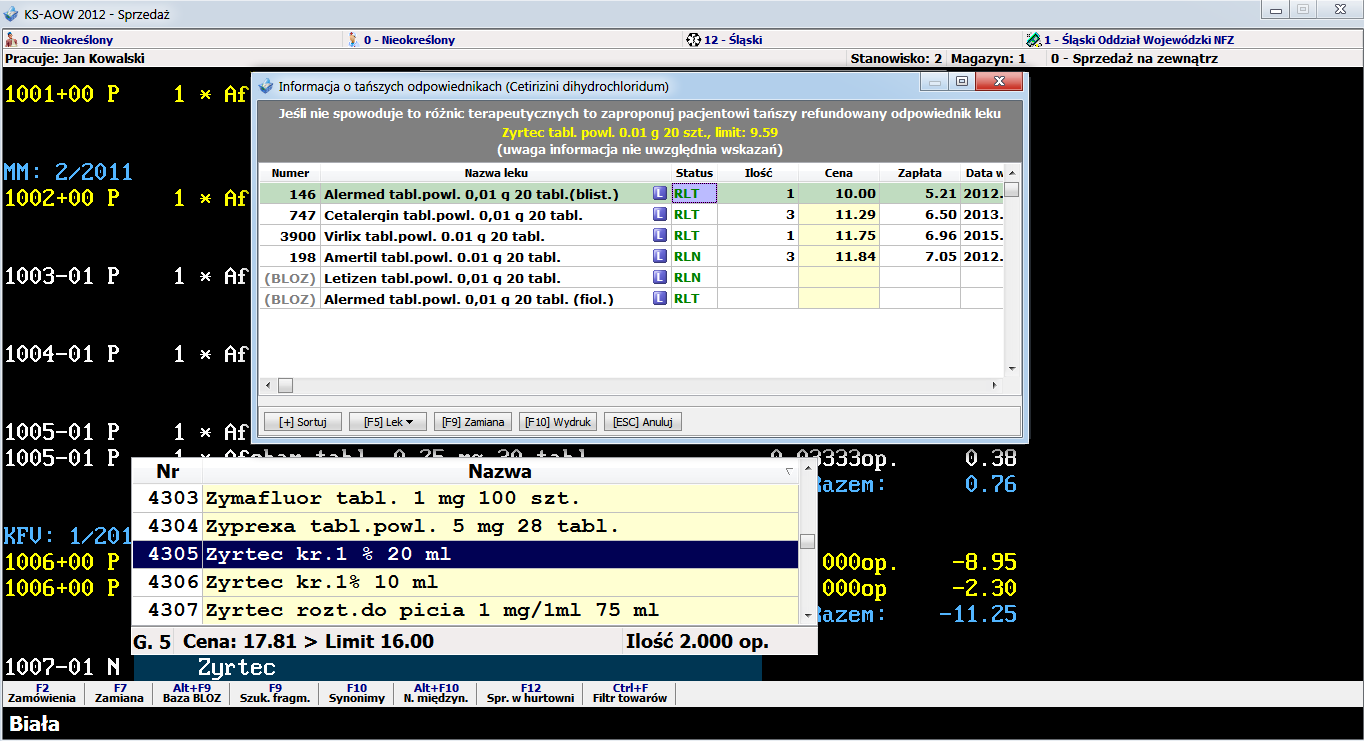Click the L icon in the Amertil row
The image size is (1364, 741).
pyautogui.click(x=659, y=256)
